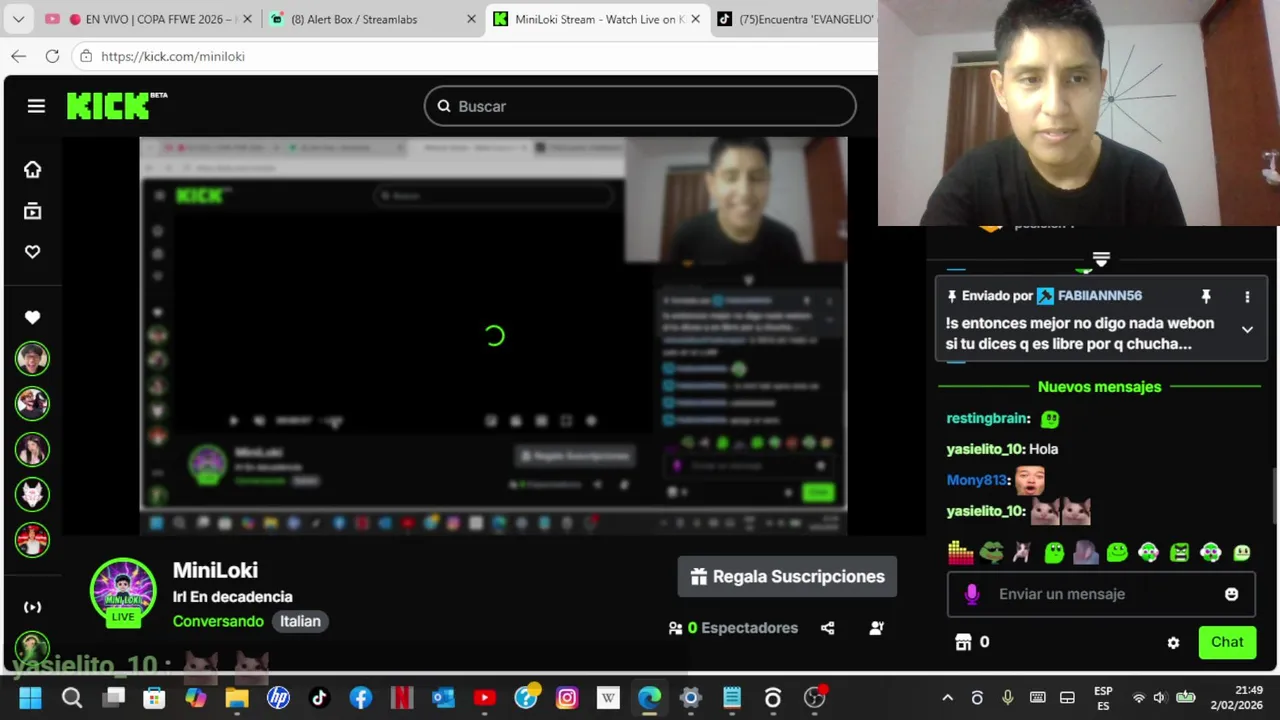Click the green Chat send button

[1227, 642]
